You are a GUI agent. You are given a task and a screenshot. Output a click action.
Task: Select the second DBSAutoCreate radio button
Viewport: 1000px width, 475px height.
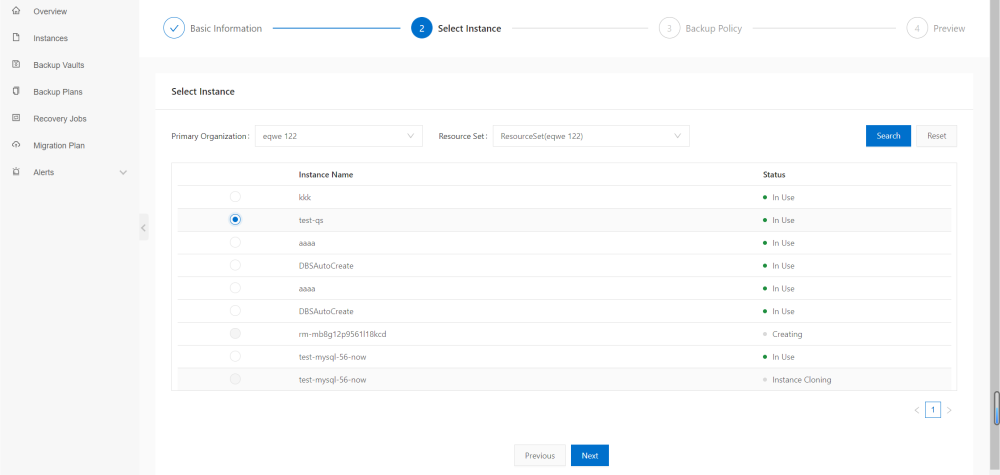coord(235,311)
